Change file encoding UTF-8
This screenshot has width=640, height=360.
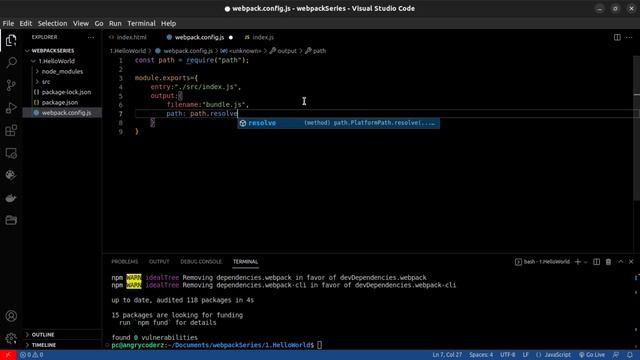[507, 355]
